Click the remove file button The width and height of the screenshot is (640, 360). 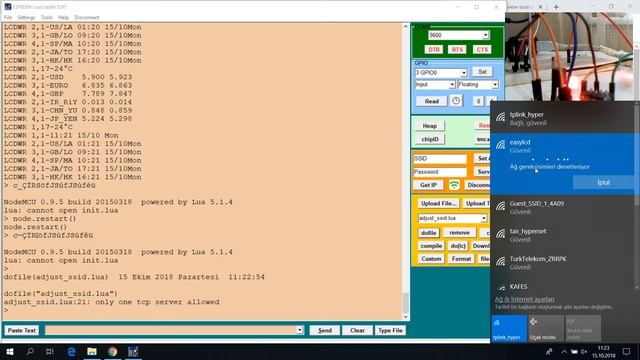[459, 233]
